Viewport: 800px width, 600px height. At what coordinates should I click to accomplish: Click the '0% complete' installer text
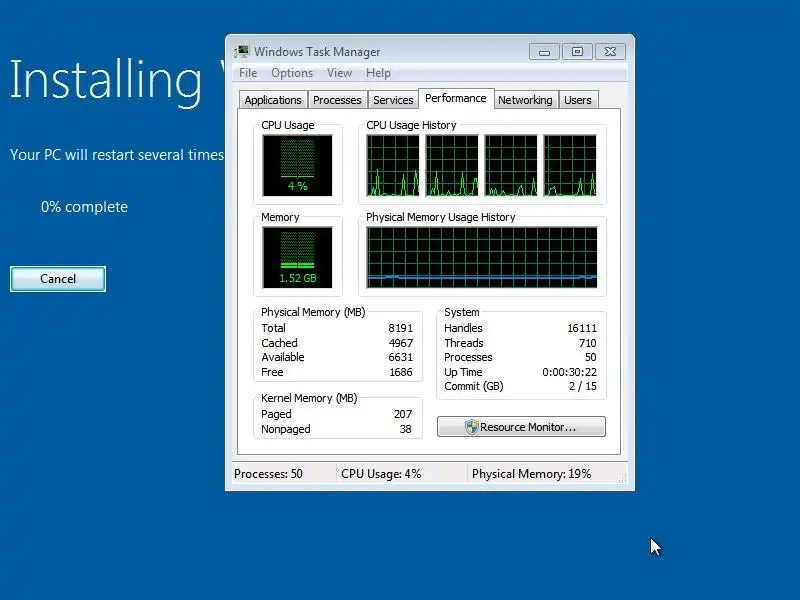coord(84,207)
